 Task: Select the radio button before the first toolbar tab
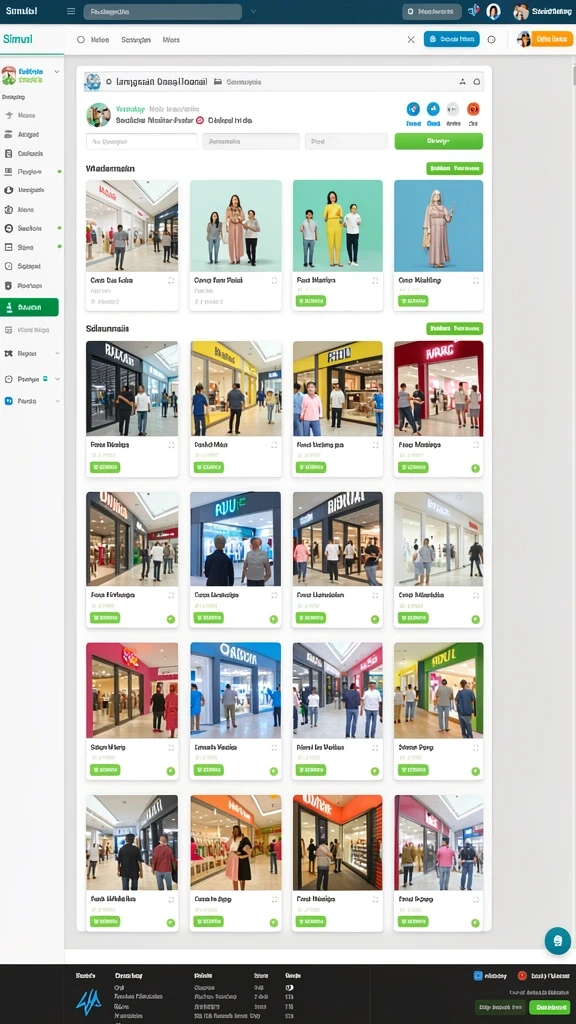click(x=81, y=39)
